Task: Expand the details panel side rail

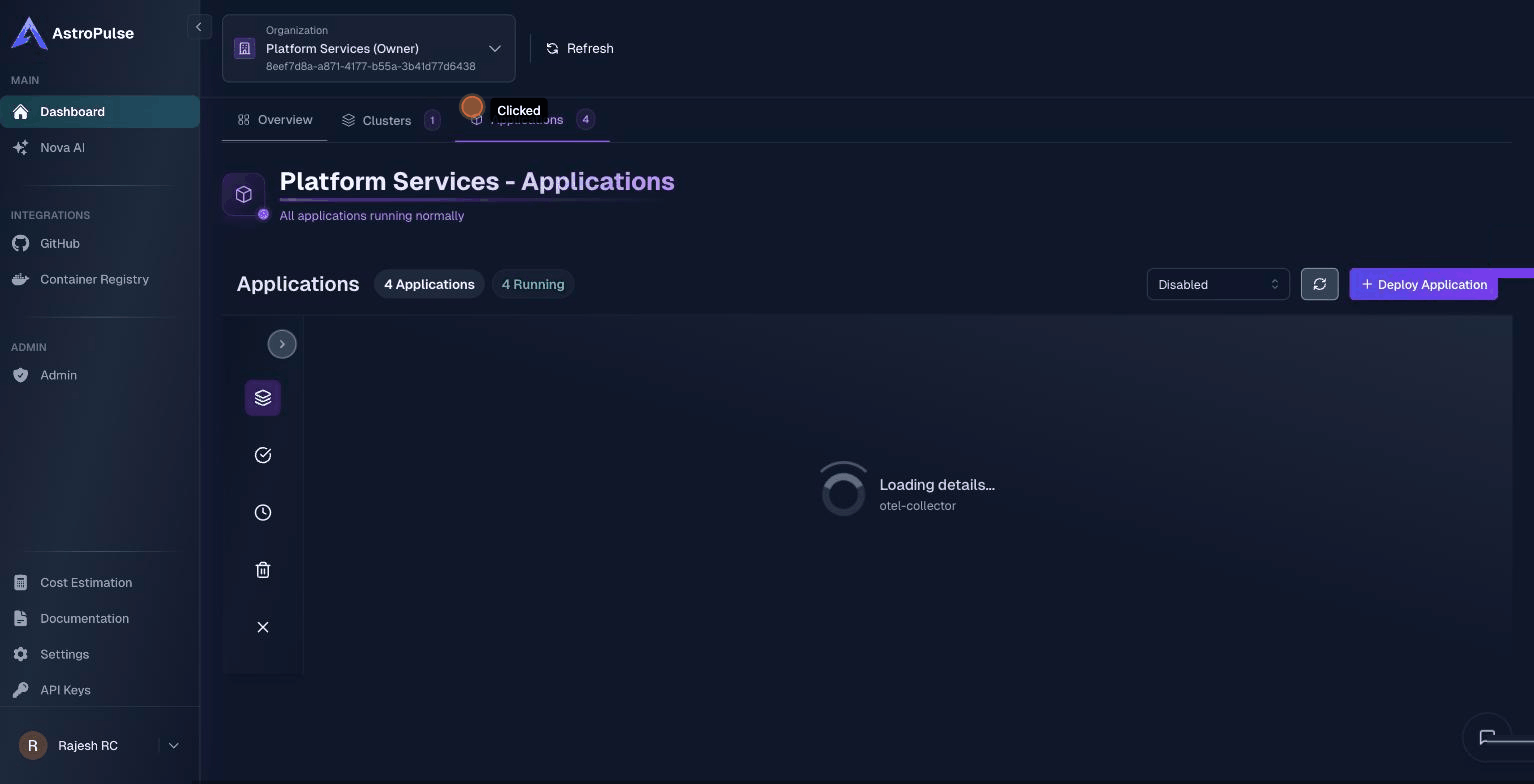Action: [282, 344]
